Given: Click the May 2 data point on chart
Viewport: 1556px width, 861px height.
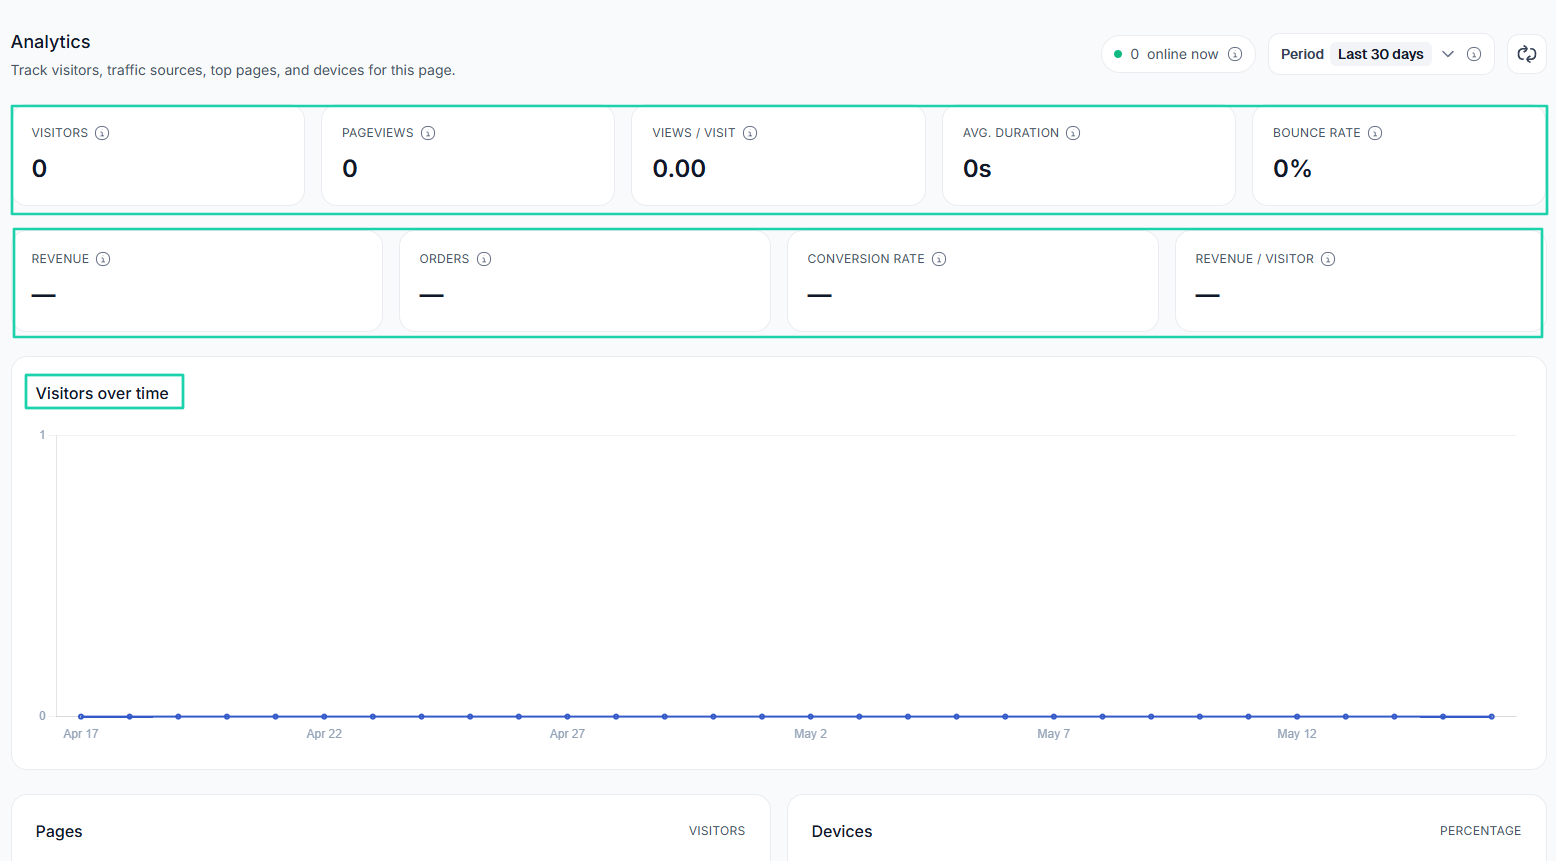Looking at the screenshot, I should click(x=811, y=716).
